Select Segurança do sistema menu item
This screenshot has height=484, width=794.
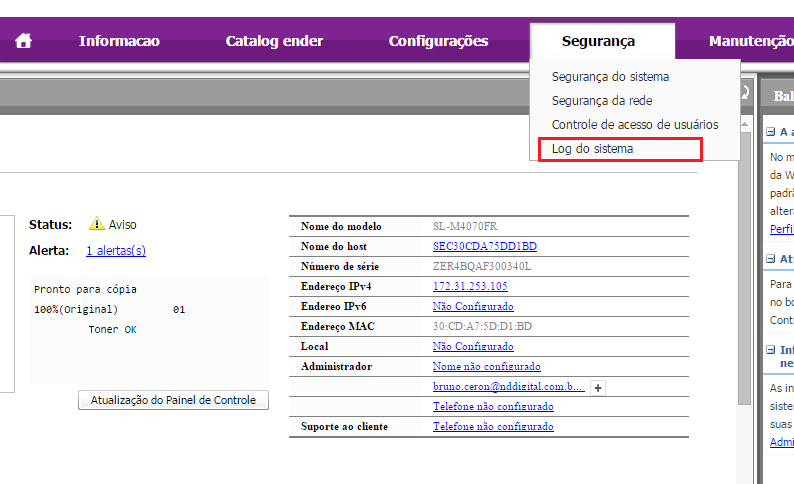[x=610, y=76]
